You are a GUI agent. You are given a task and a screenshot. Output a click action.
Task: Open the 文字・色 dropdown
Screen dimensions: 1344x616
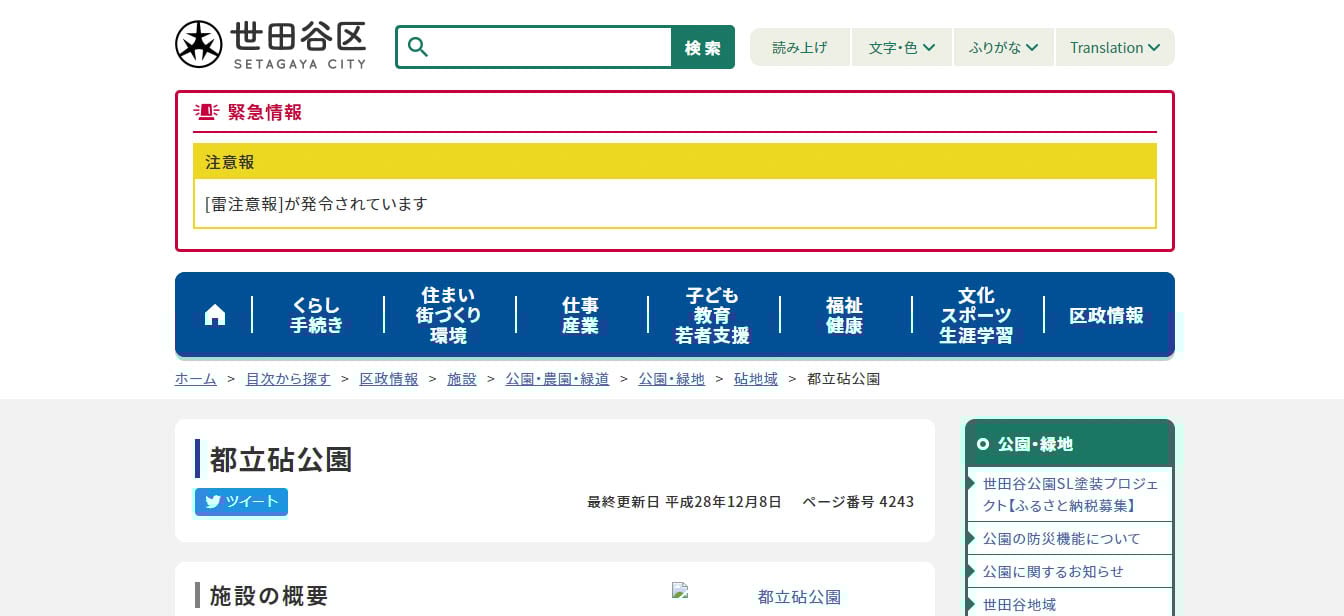[x=902, y=47]
